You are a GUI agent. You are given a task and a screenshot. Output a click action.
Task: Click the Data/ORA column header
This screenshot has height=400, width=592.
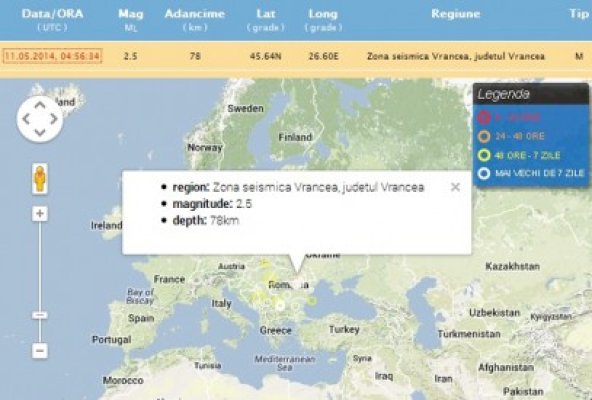[x=52, y=14]
